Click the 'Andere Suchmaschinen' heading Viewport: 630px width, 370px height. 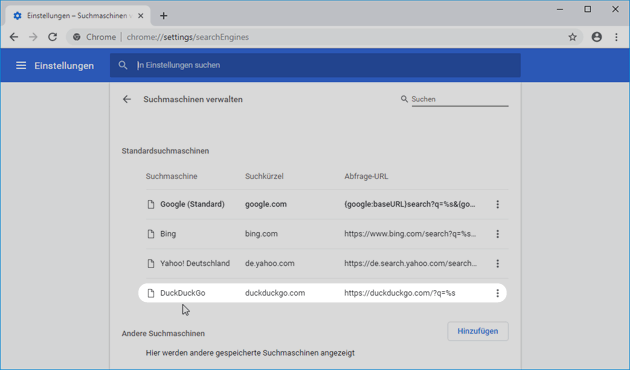tap(163, 333)
